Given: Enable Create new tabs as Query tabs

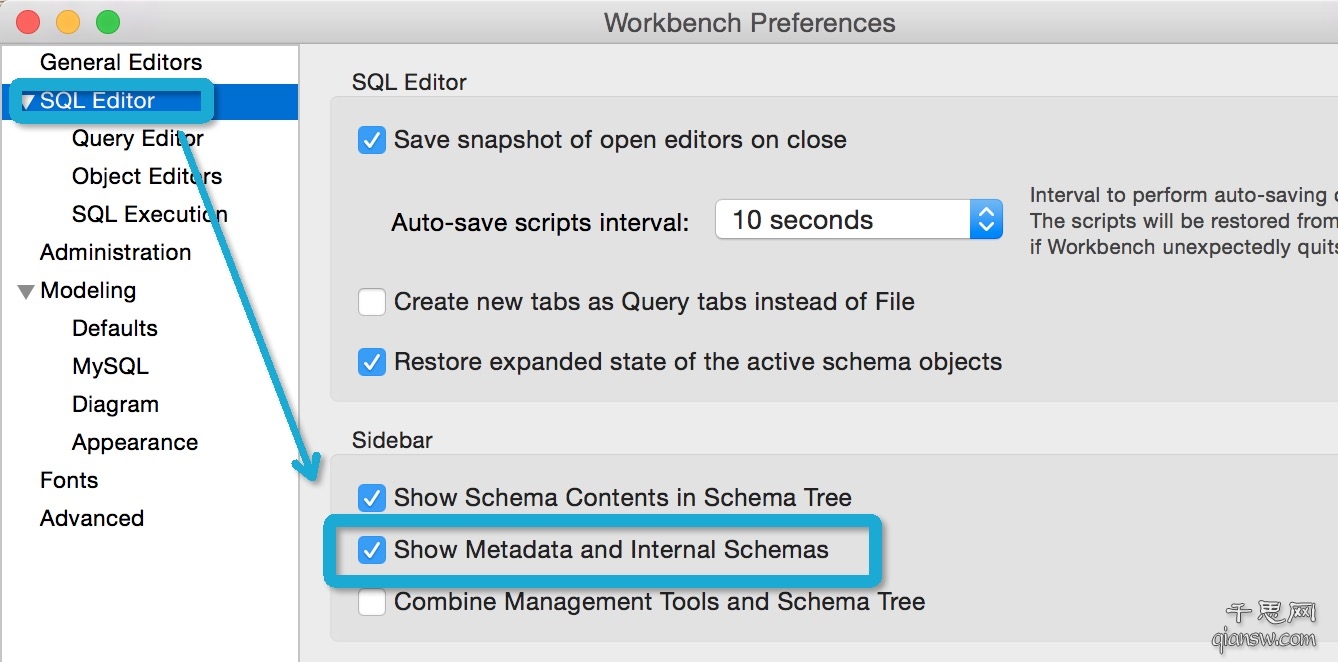Looking at the screenshot, I should click(372, 302).
